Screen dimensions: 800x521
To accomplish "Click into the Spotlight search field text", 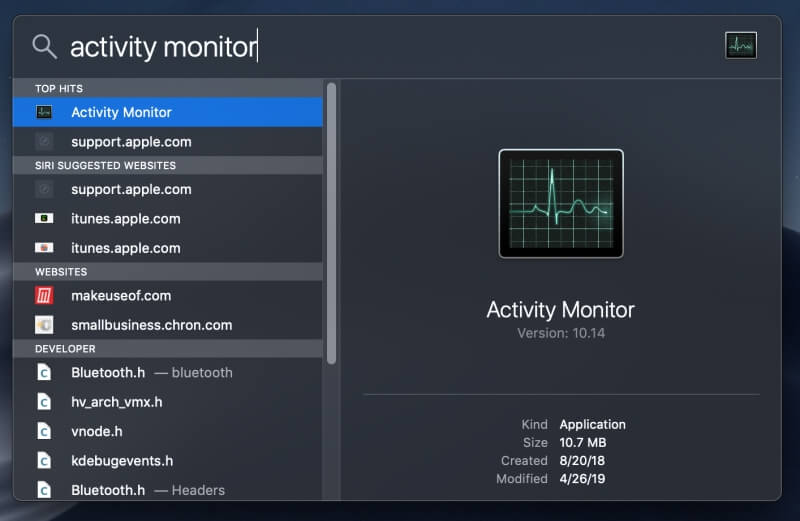I will (164, 47).
